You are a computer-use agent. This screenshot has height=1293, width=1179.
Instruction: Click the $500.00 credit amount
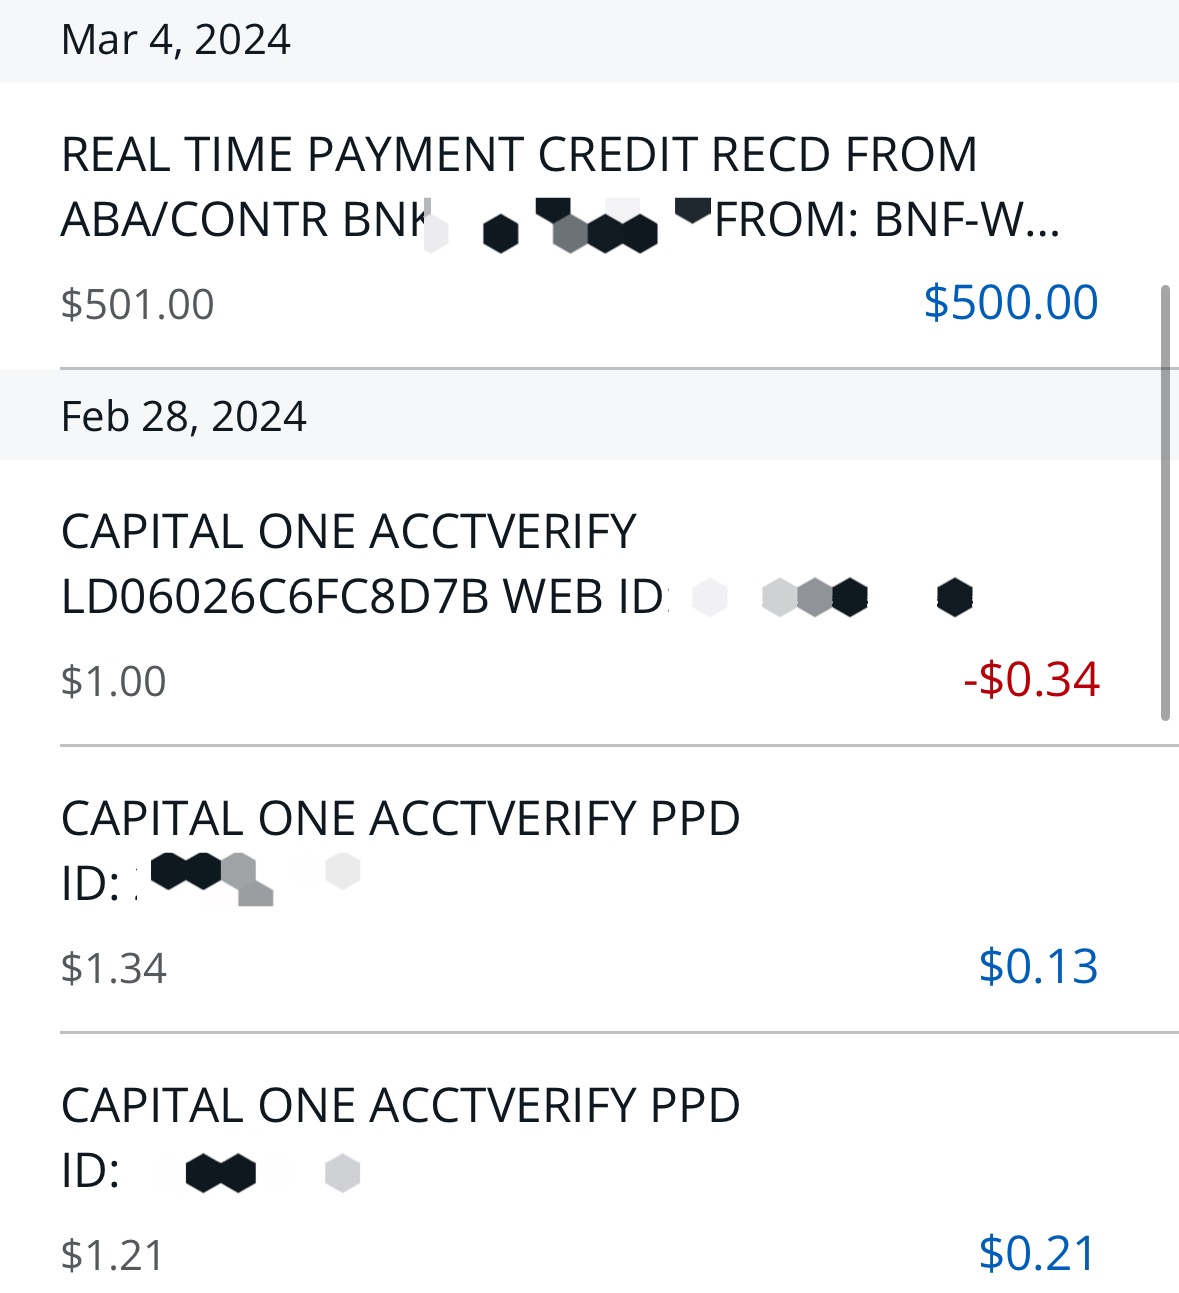tap(1010, 302)
